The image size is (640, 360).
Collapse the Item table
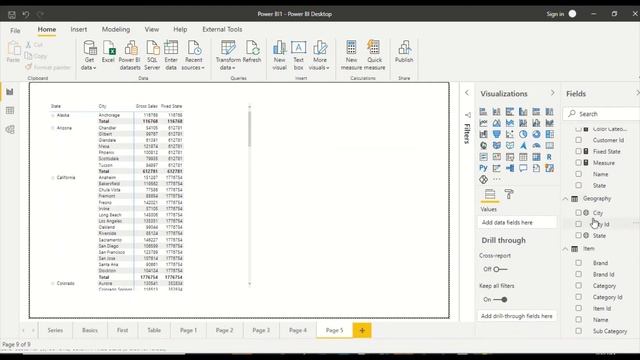pyautogui.click(x=565, y=249)
